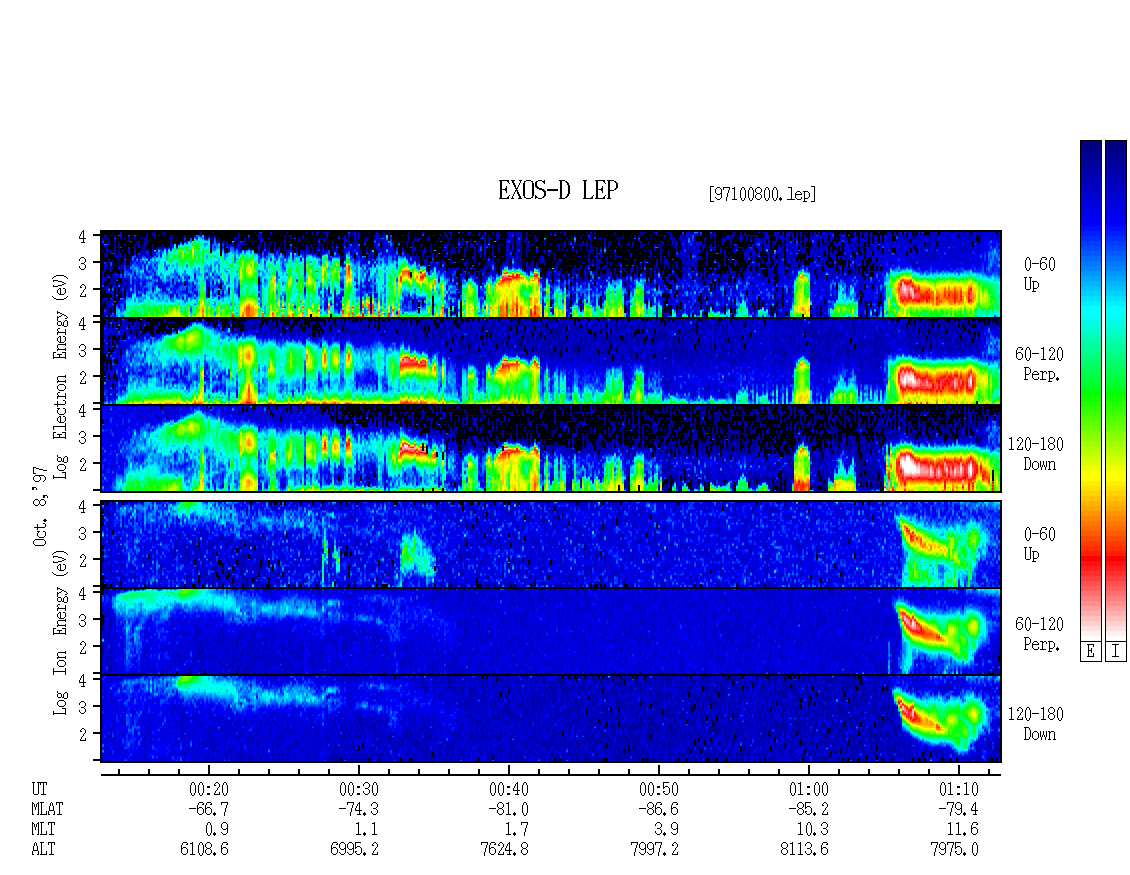Select the [97100800.lep] file name label
The image size is (1130, 875).
pos(762,194)
